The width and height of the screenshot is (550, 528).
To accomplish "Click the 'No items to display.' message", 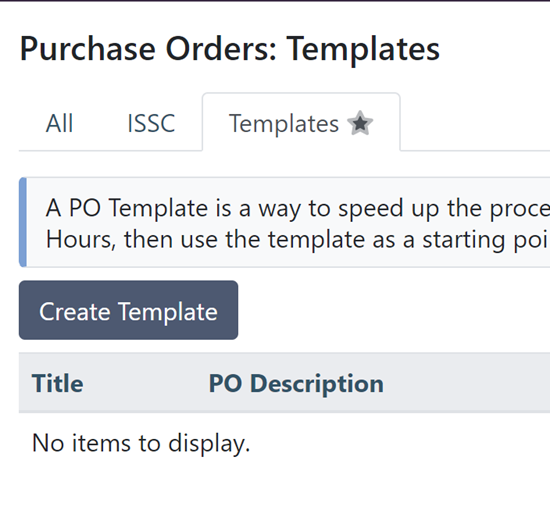I will [141, 443].
